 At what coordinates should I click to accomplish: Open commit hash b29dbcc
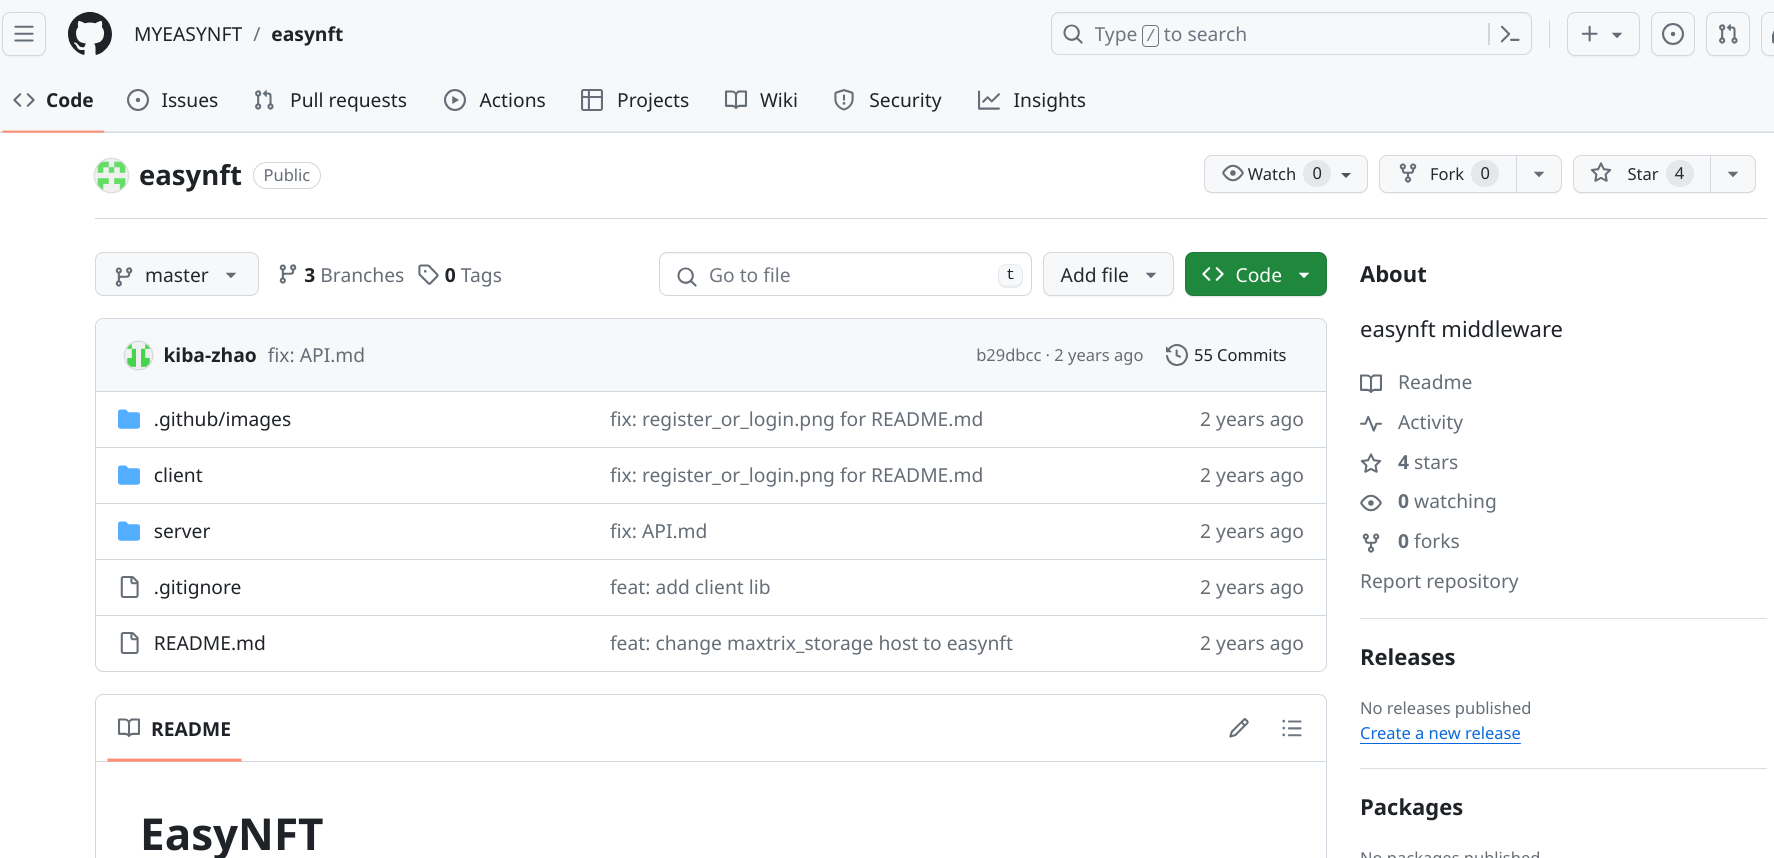[x=1008, y=355]
